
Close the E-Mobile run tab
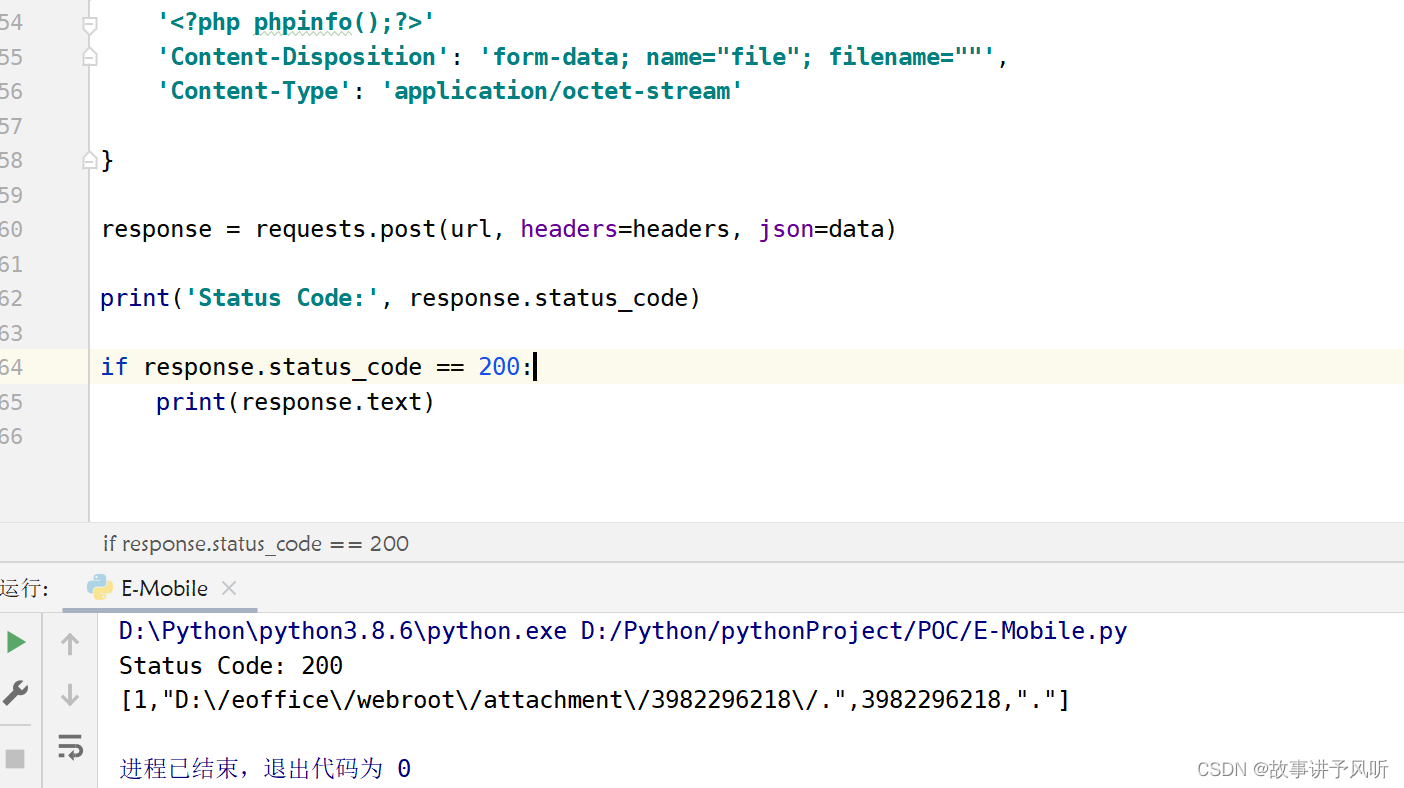pos(229,588)
